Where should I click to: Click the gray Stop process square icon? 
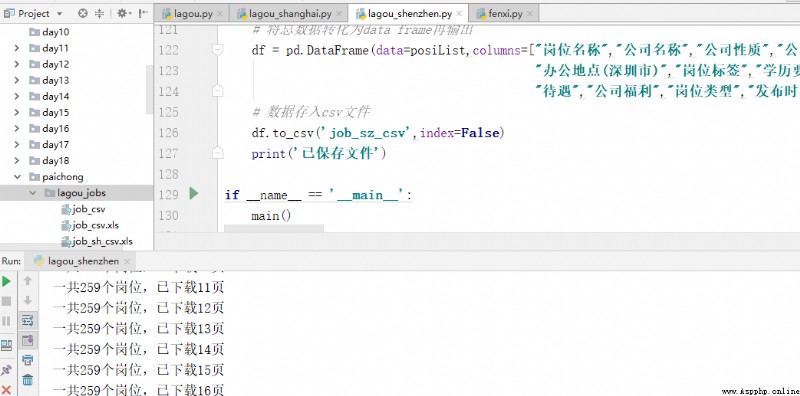pyautogui.click(x=6, y=301)
